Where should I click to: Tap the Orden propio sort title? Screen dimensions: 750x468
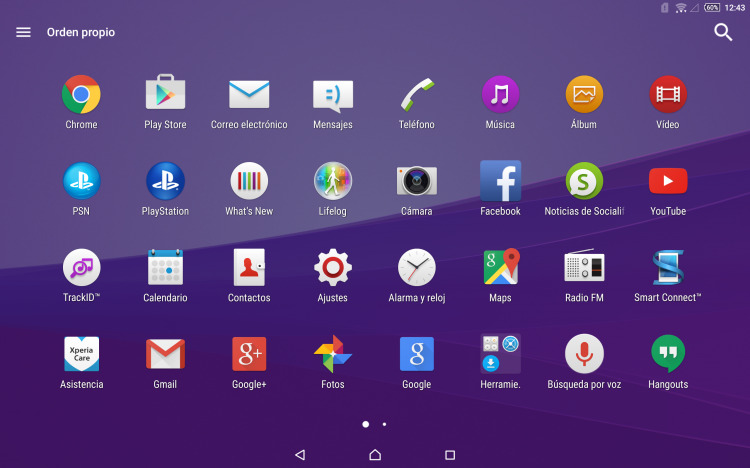(x=81, y=32)
